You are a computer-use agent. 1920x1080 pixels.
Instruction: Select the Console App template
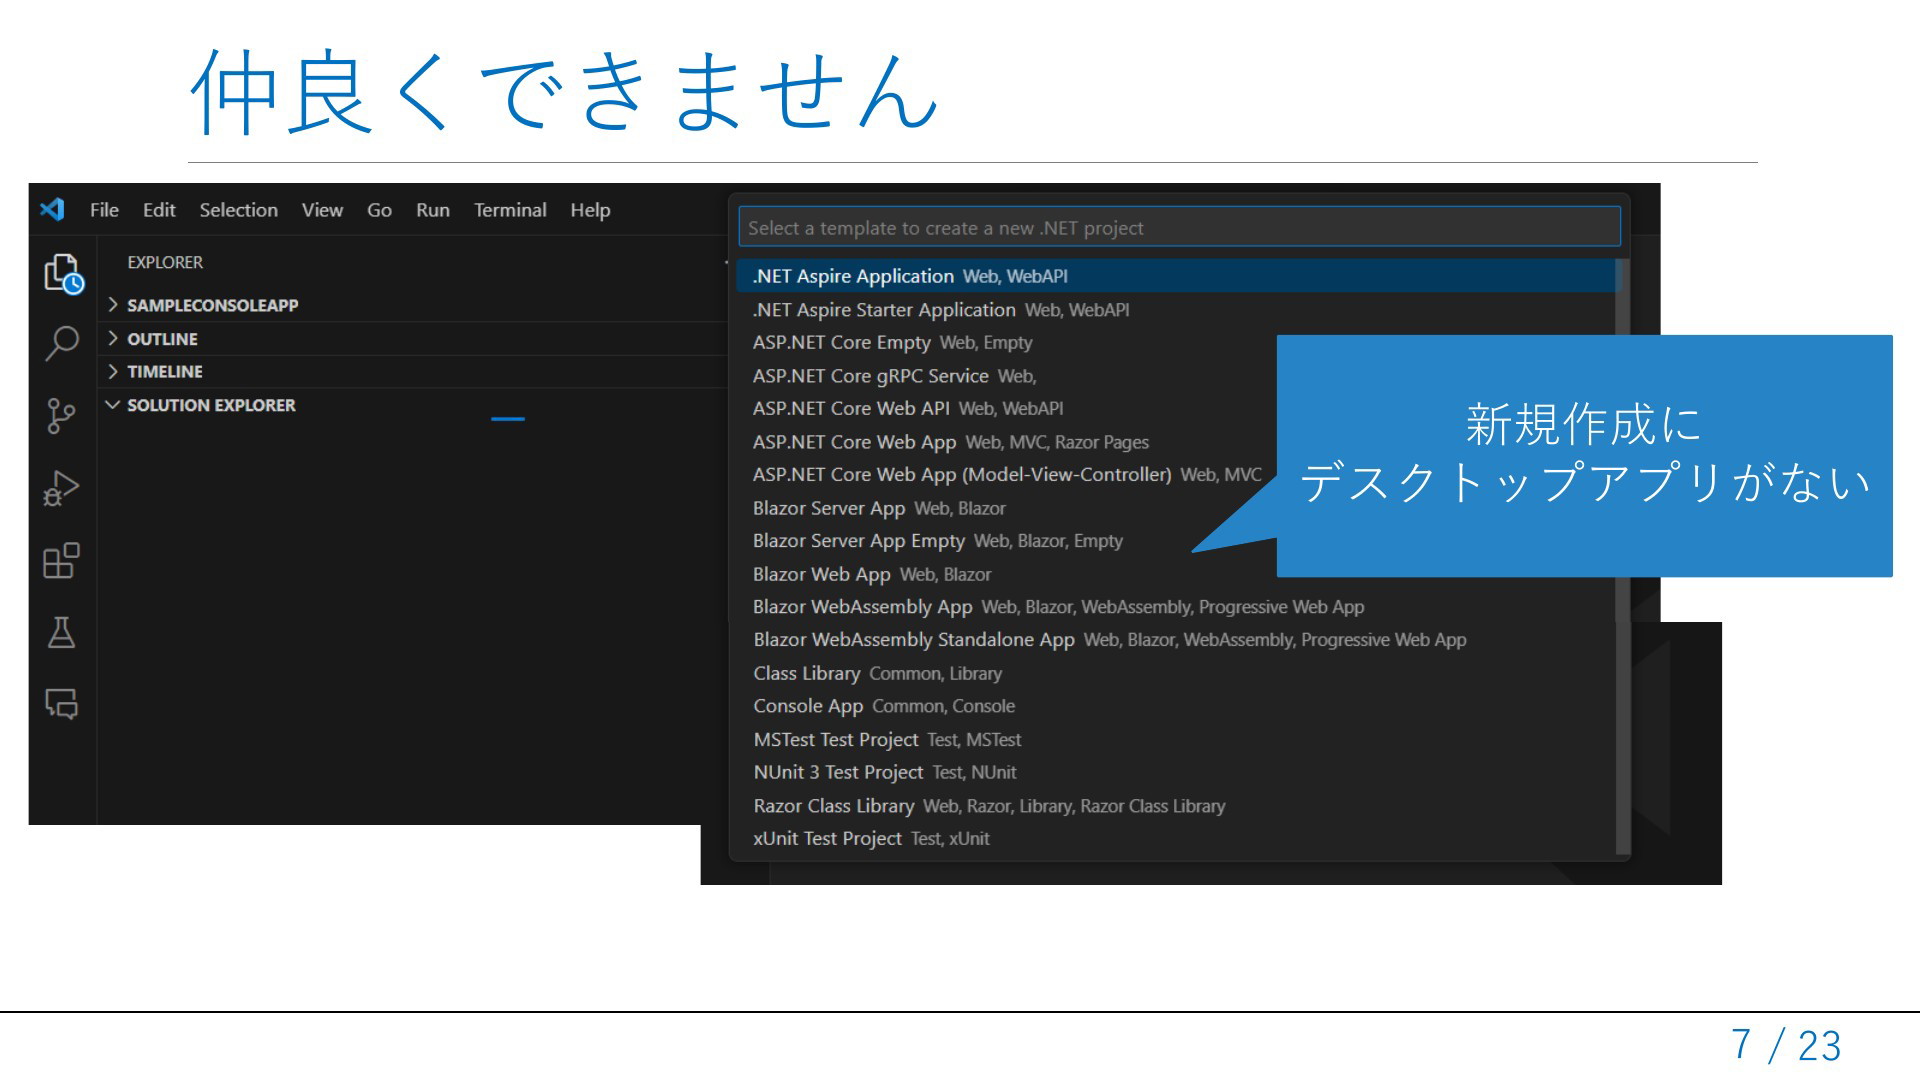pos(808,706)
